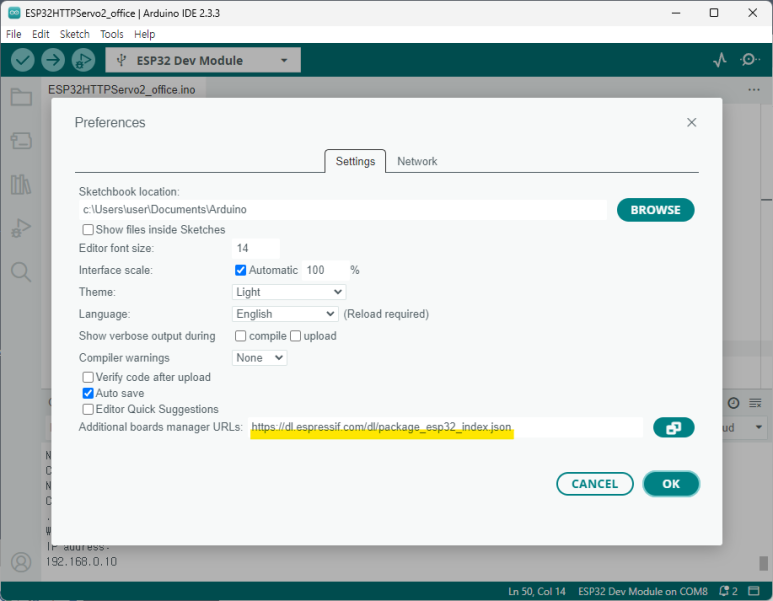Open the Sketchbook folder sidebar icon

[x=21, y=97]
